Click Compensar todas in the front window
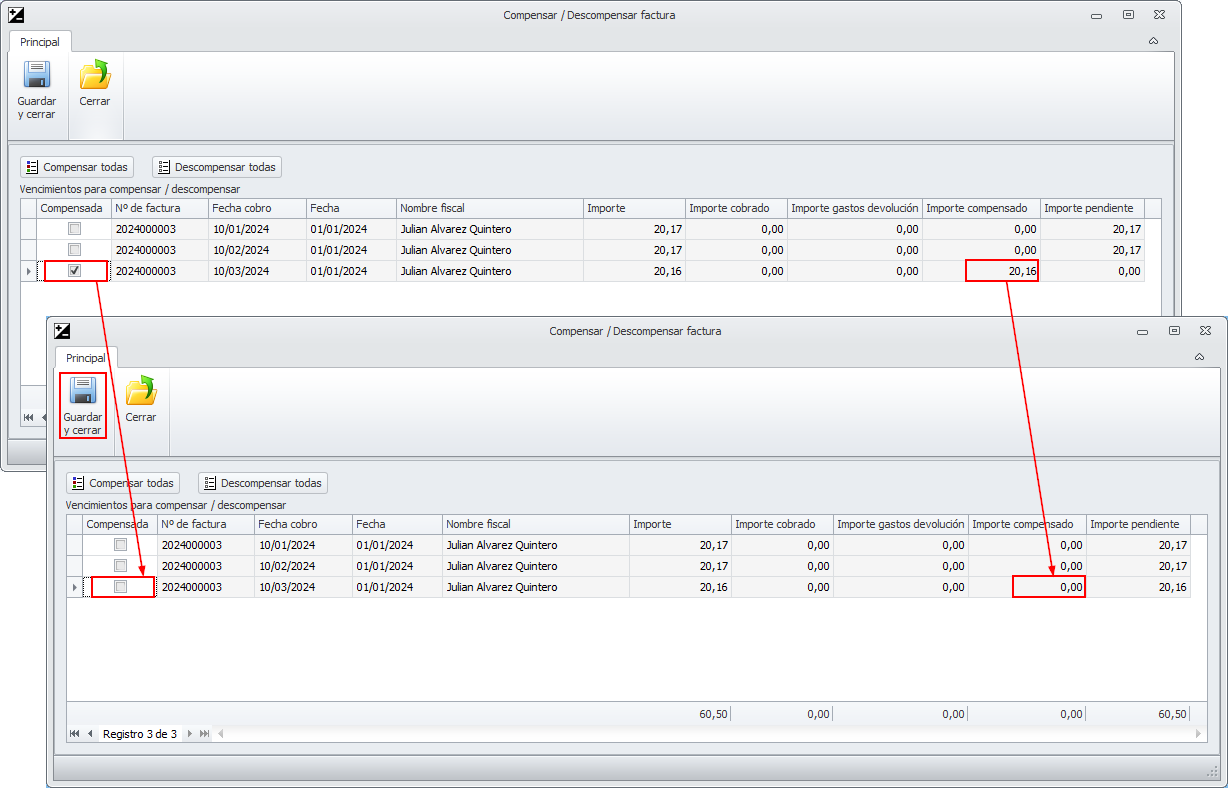Image resolution: width=1229 pixels, height=790 pixels. [x=123, y=483]
